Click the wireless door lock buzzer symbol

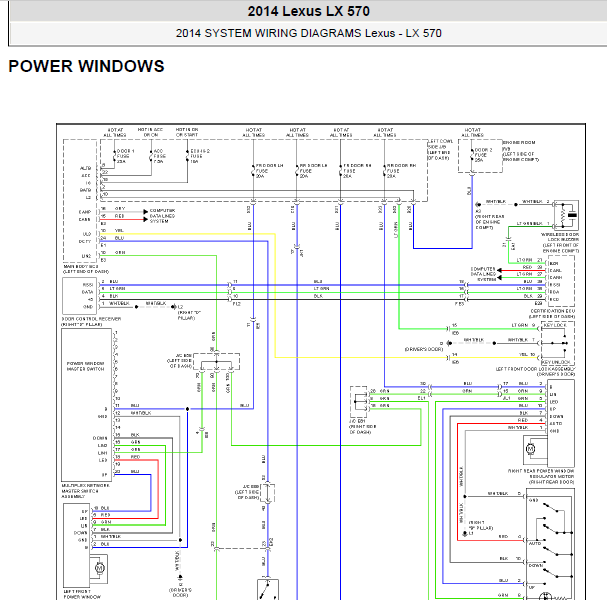(x=566, y=215)
